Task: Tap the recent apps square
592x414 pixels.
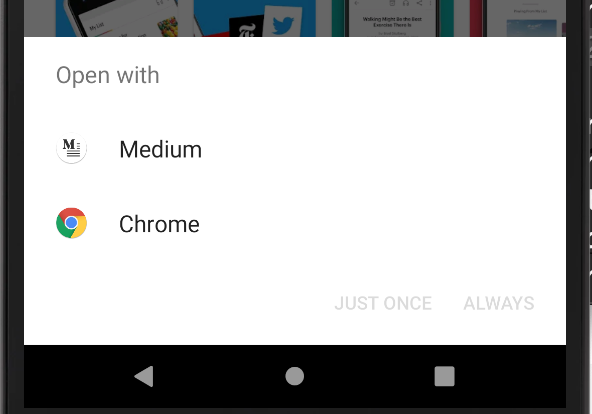Action: [x=444, y=376]
